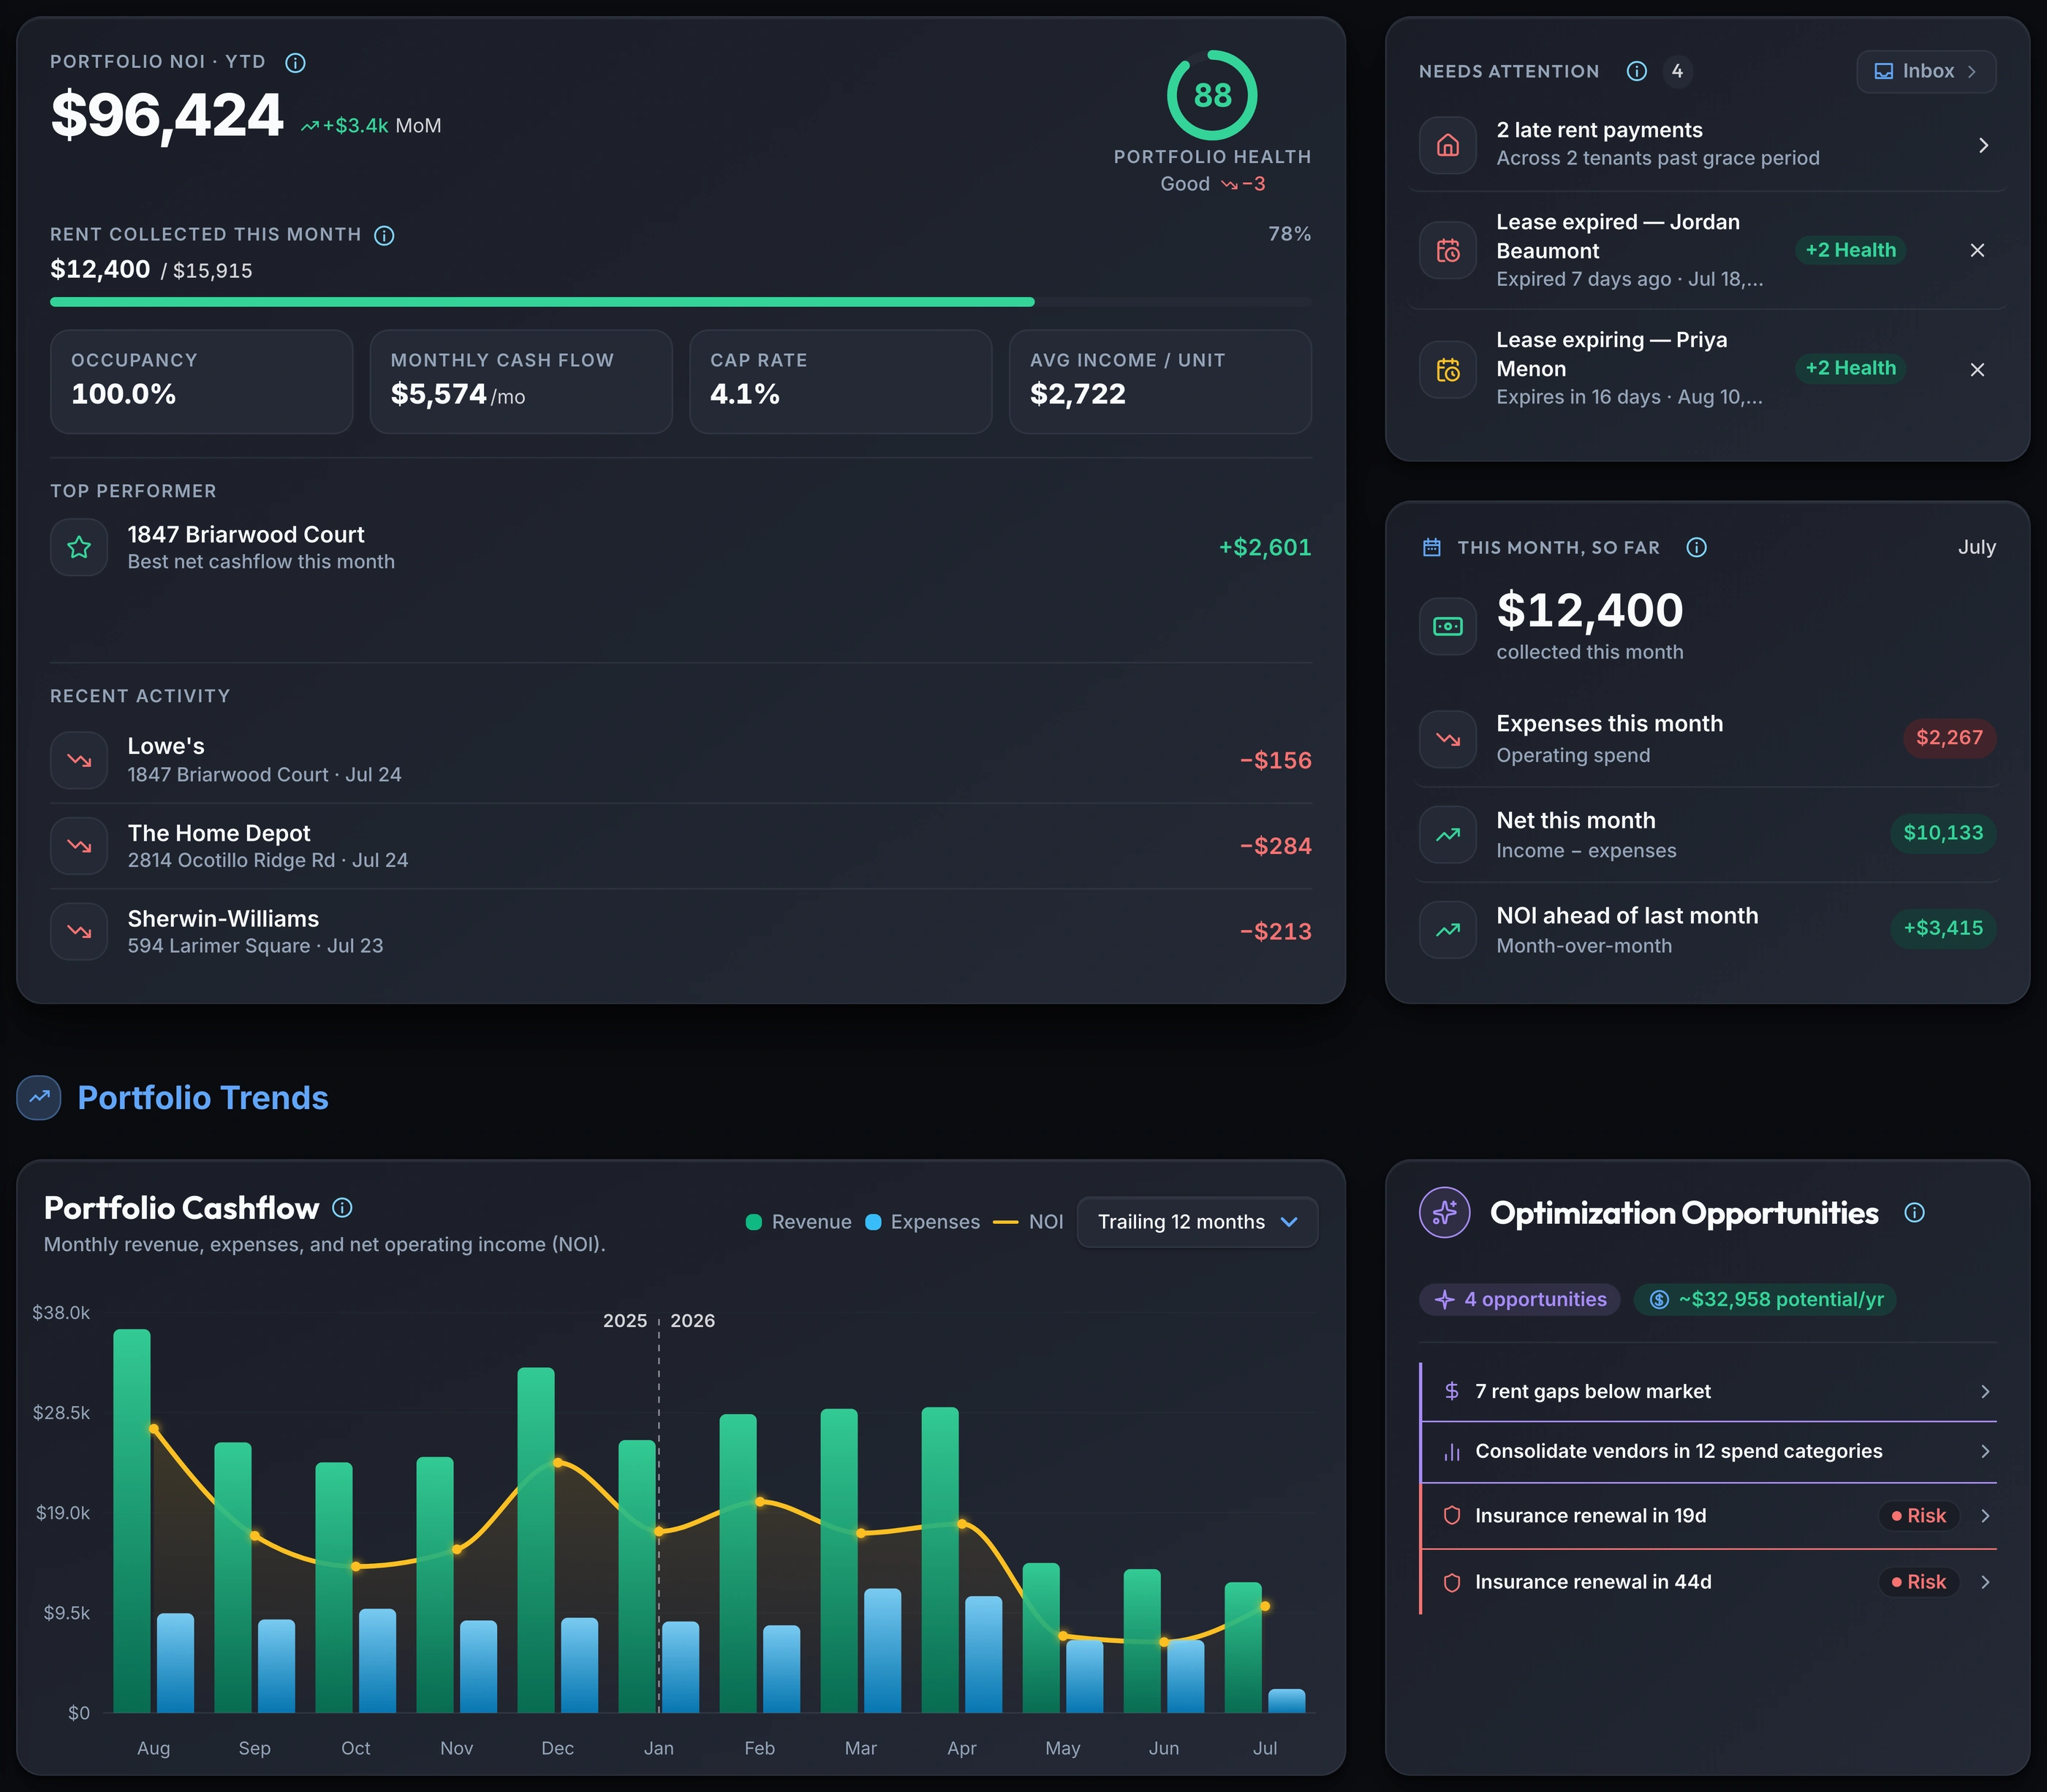Click the star icon for 1847 Briarwood Court
Screen dimensions: 2047x1792
click(x=79, y=547)
